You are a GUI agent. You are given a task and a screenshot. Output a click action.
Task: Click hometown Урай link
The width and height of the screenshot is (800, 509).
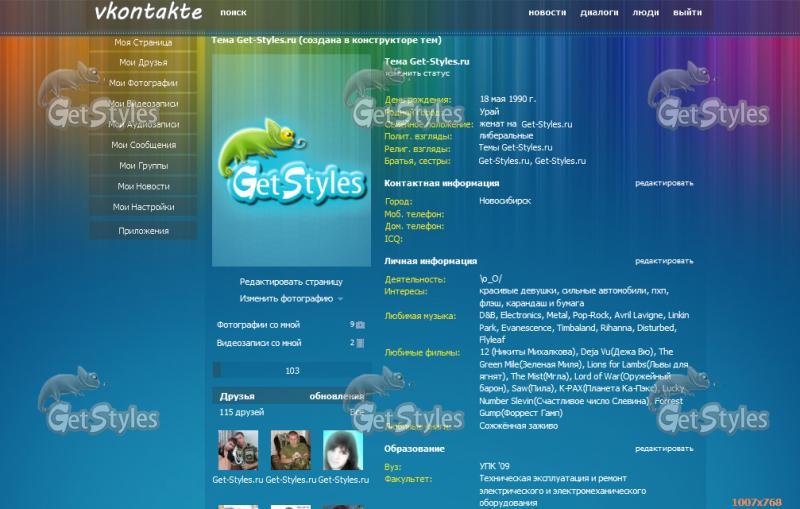(x=489, y=112)
